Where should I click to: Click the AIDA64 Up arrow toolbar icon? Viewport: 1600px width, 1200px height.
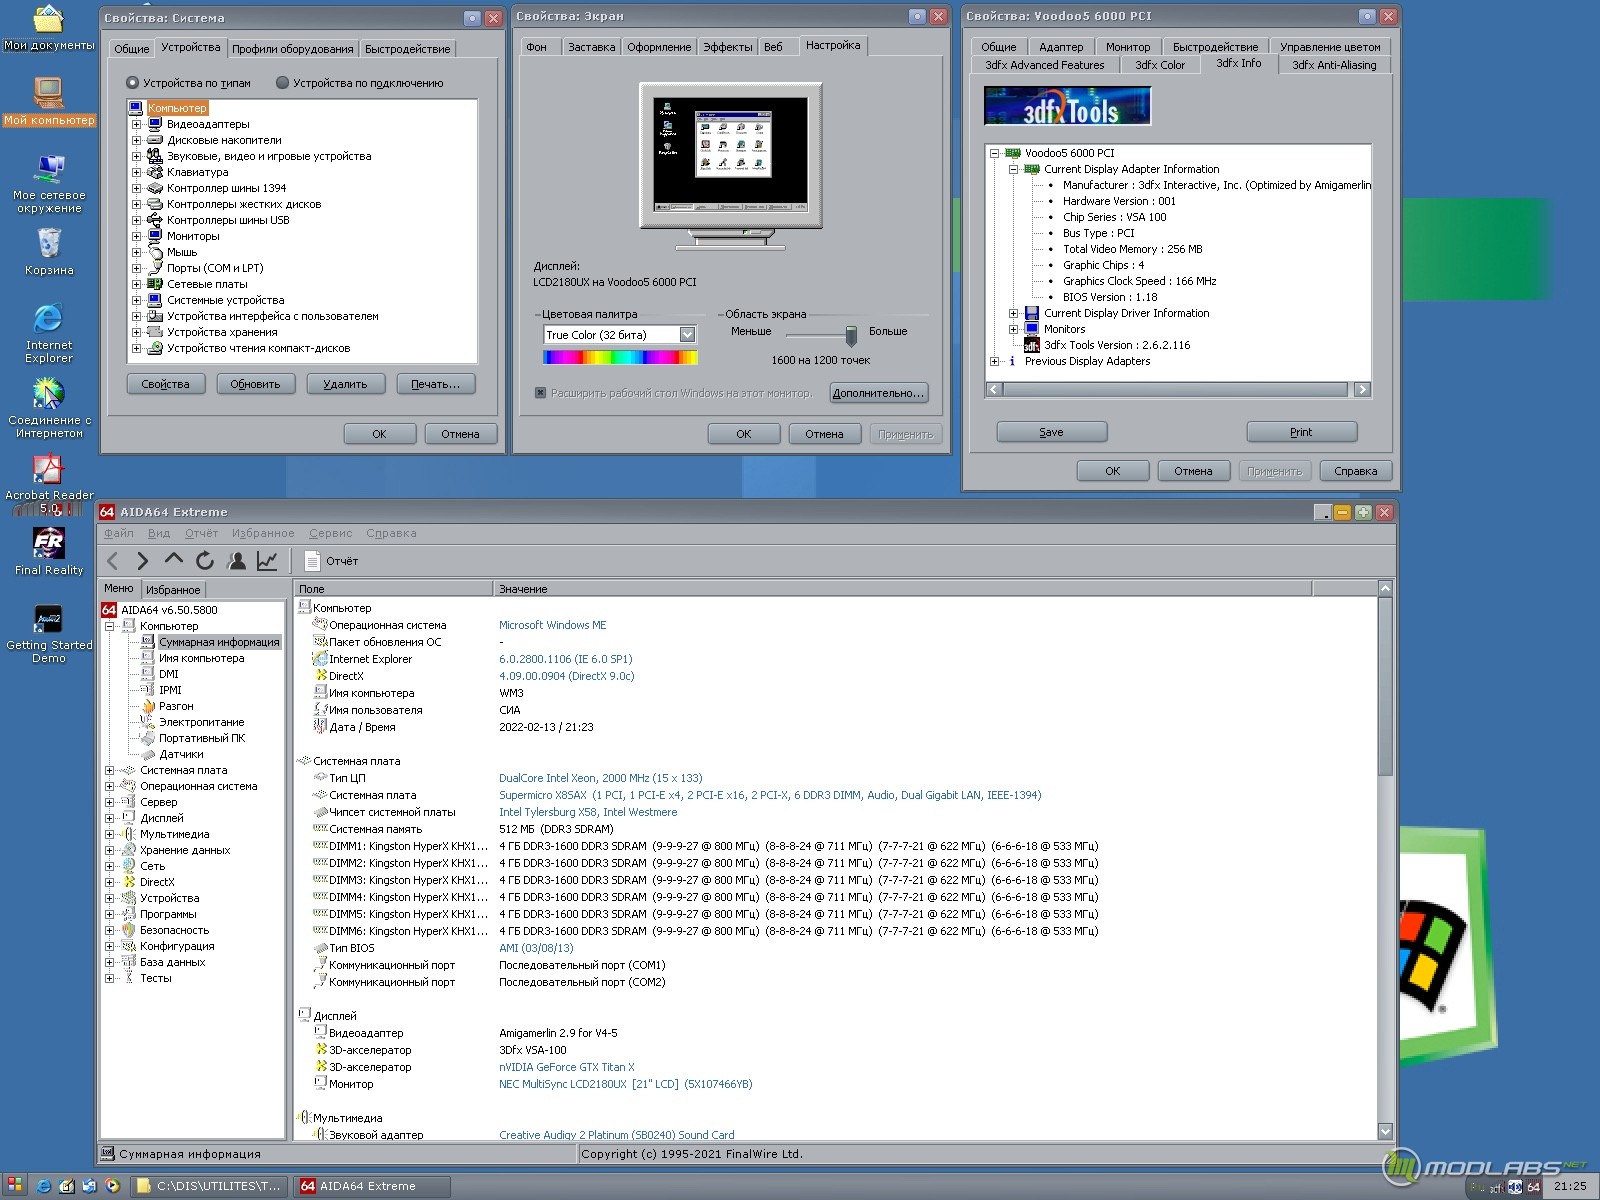(x=174, y=560)
